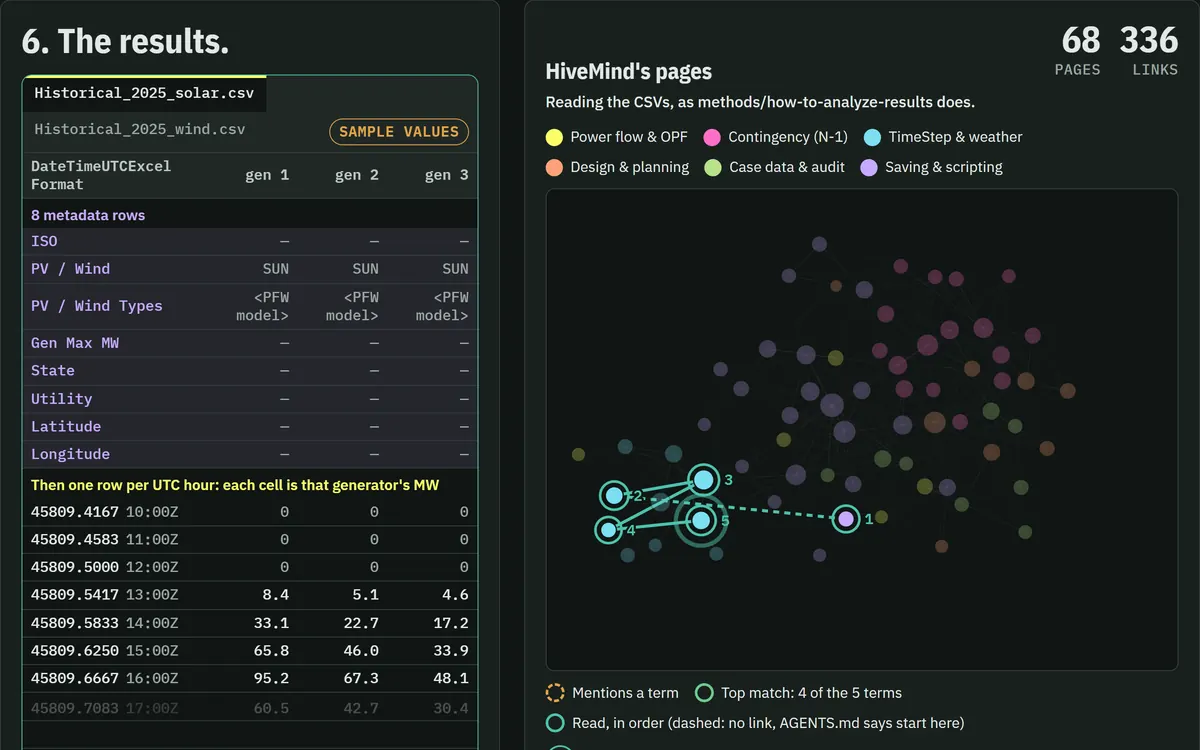Click the PV / Wind Types row label
Image resolution: width=1200 pixels, height=750 pixels.
[97, 306]
